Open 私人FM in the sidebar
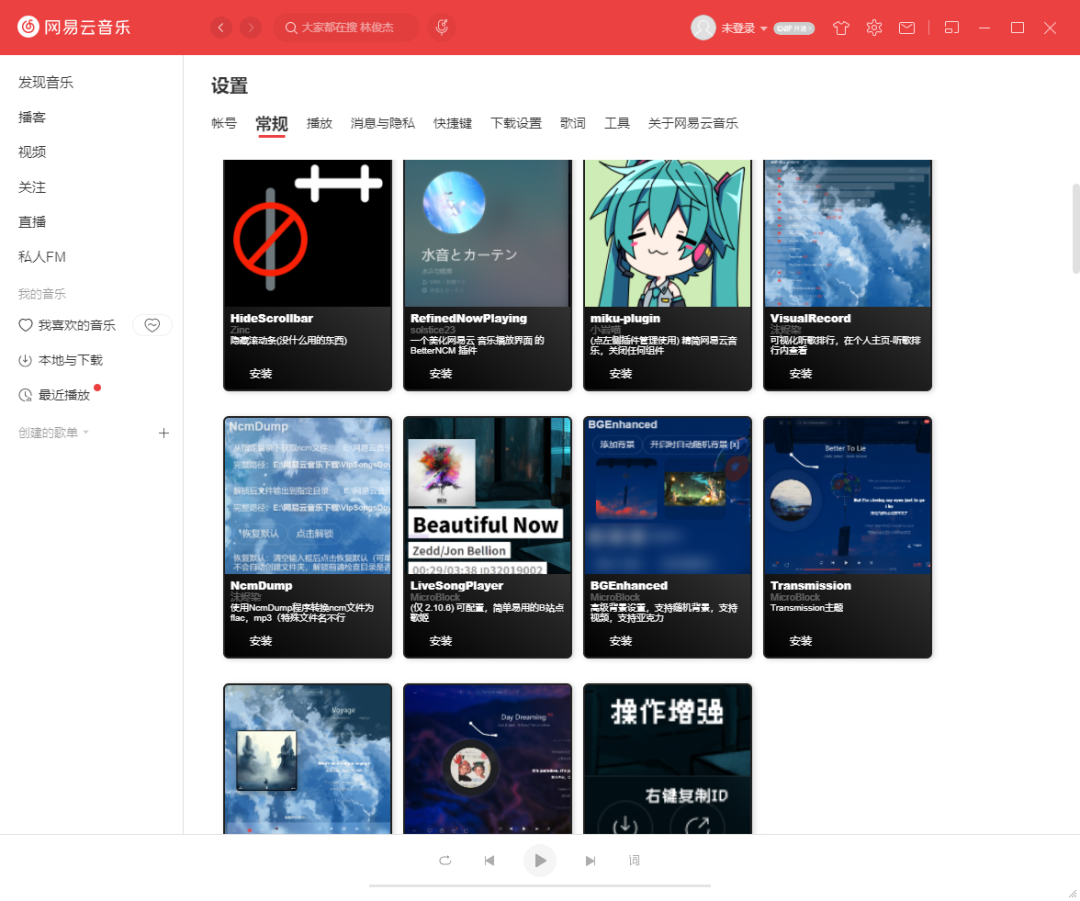1080x901 pixels. coord(41,257)
